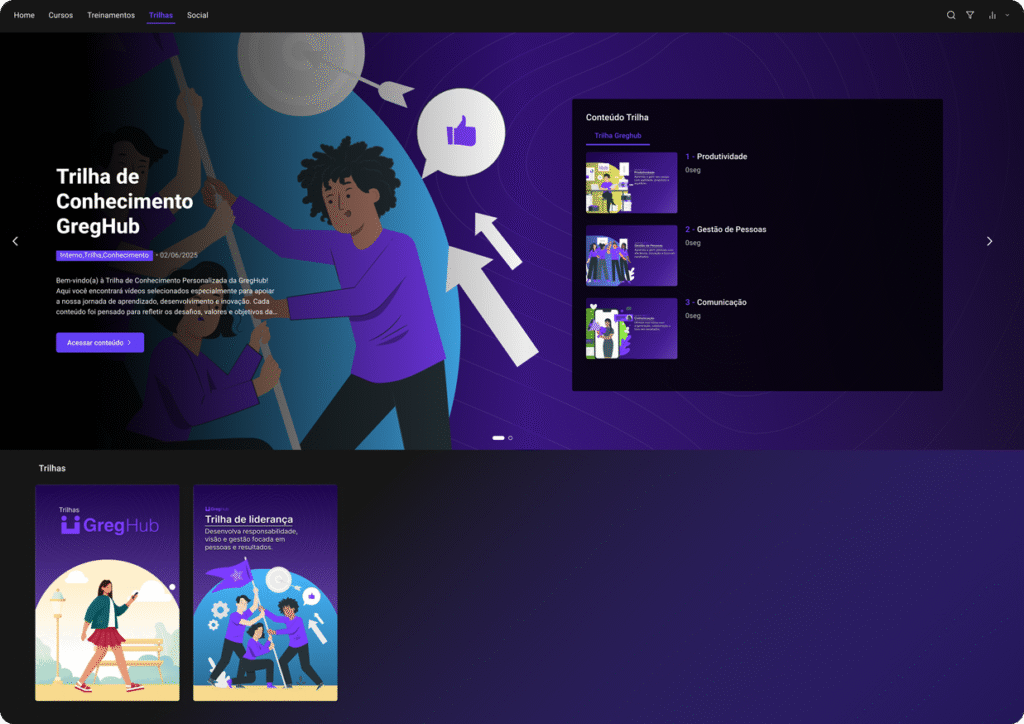This screenshot has width=1024, height=724.
Task: Open the bar chart stats icon
Action: [992, 15]
